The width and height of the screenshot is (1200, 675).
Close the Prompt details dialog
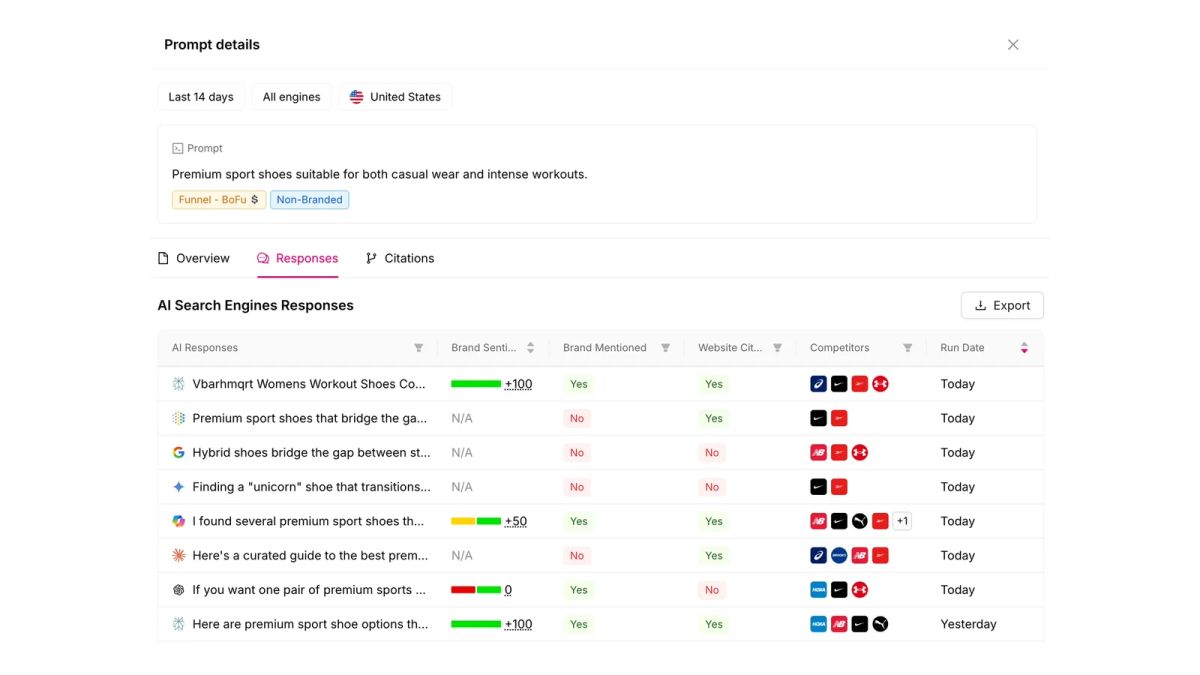1013,45
